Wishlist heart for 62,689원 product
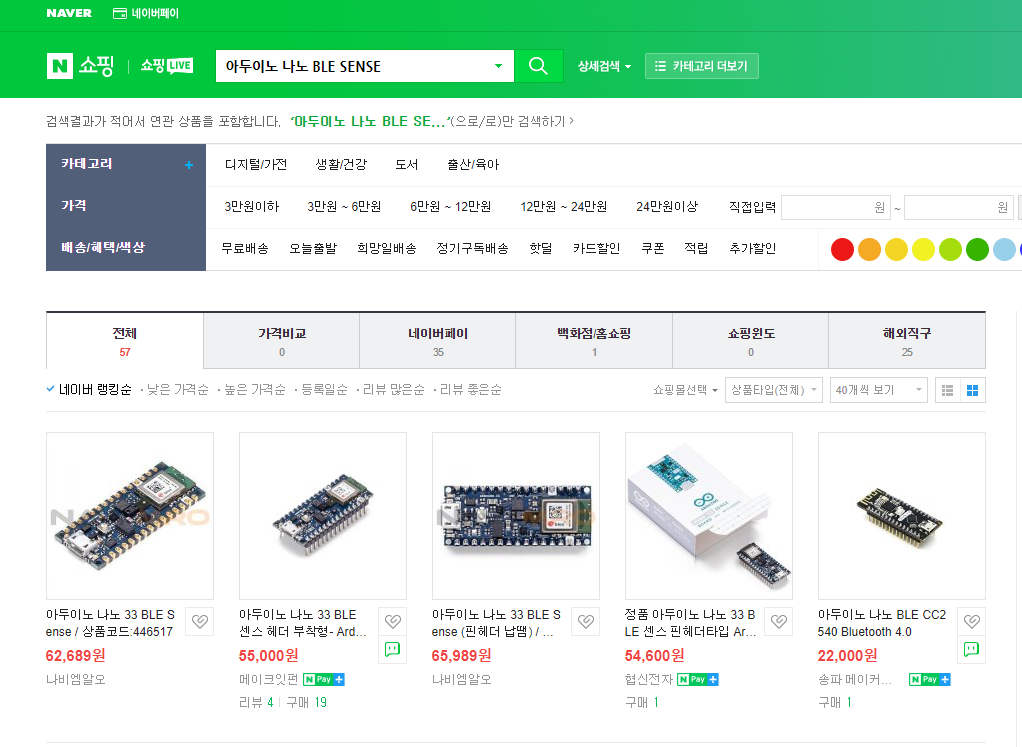The width and height of the screenshot is (1022, 747). pos(200,621)
